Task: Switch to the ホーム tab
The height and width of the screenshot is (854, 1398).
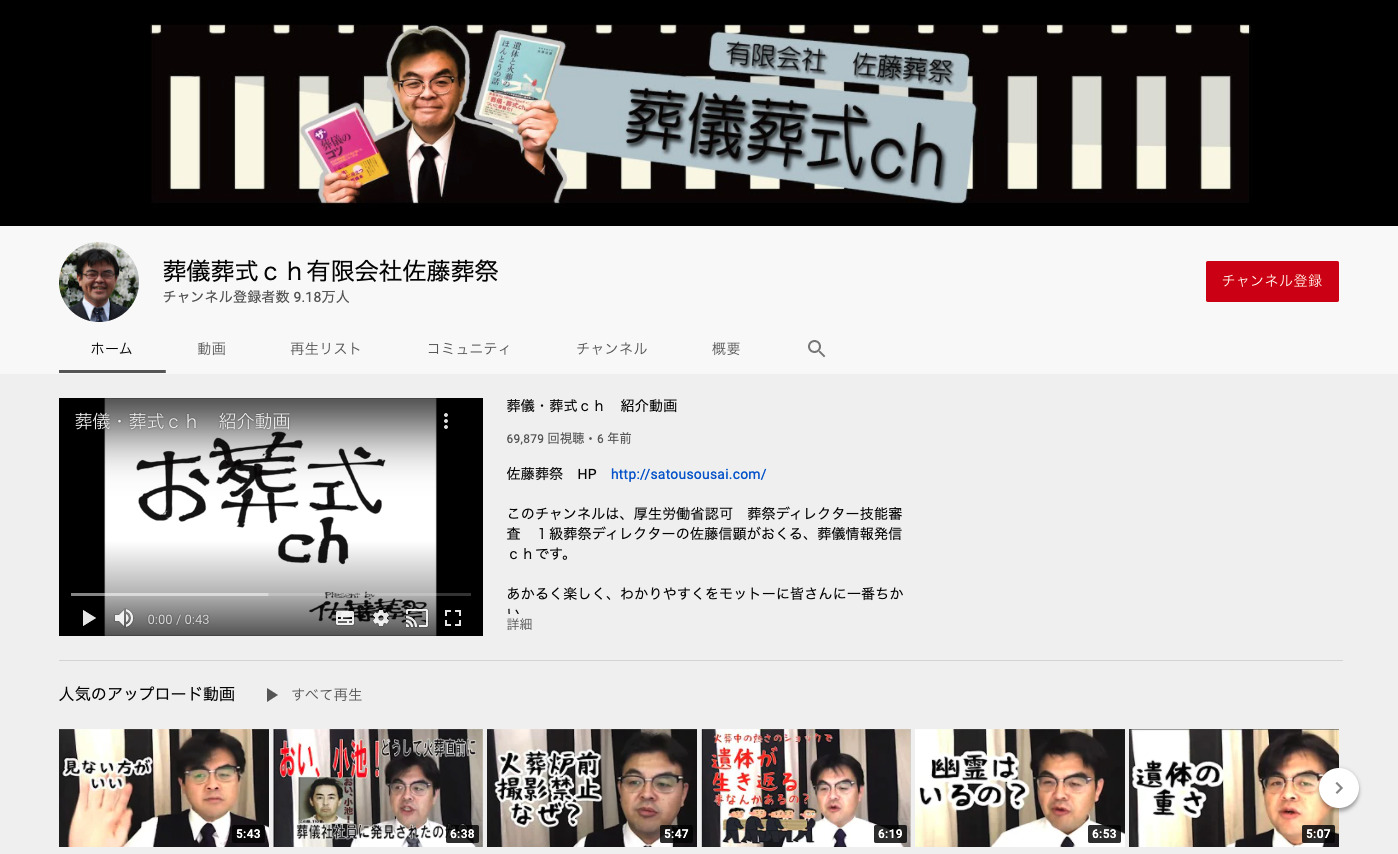Action: click(112, 349)
